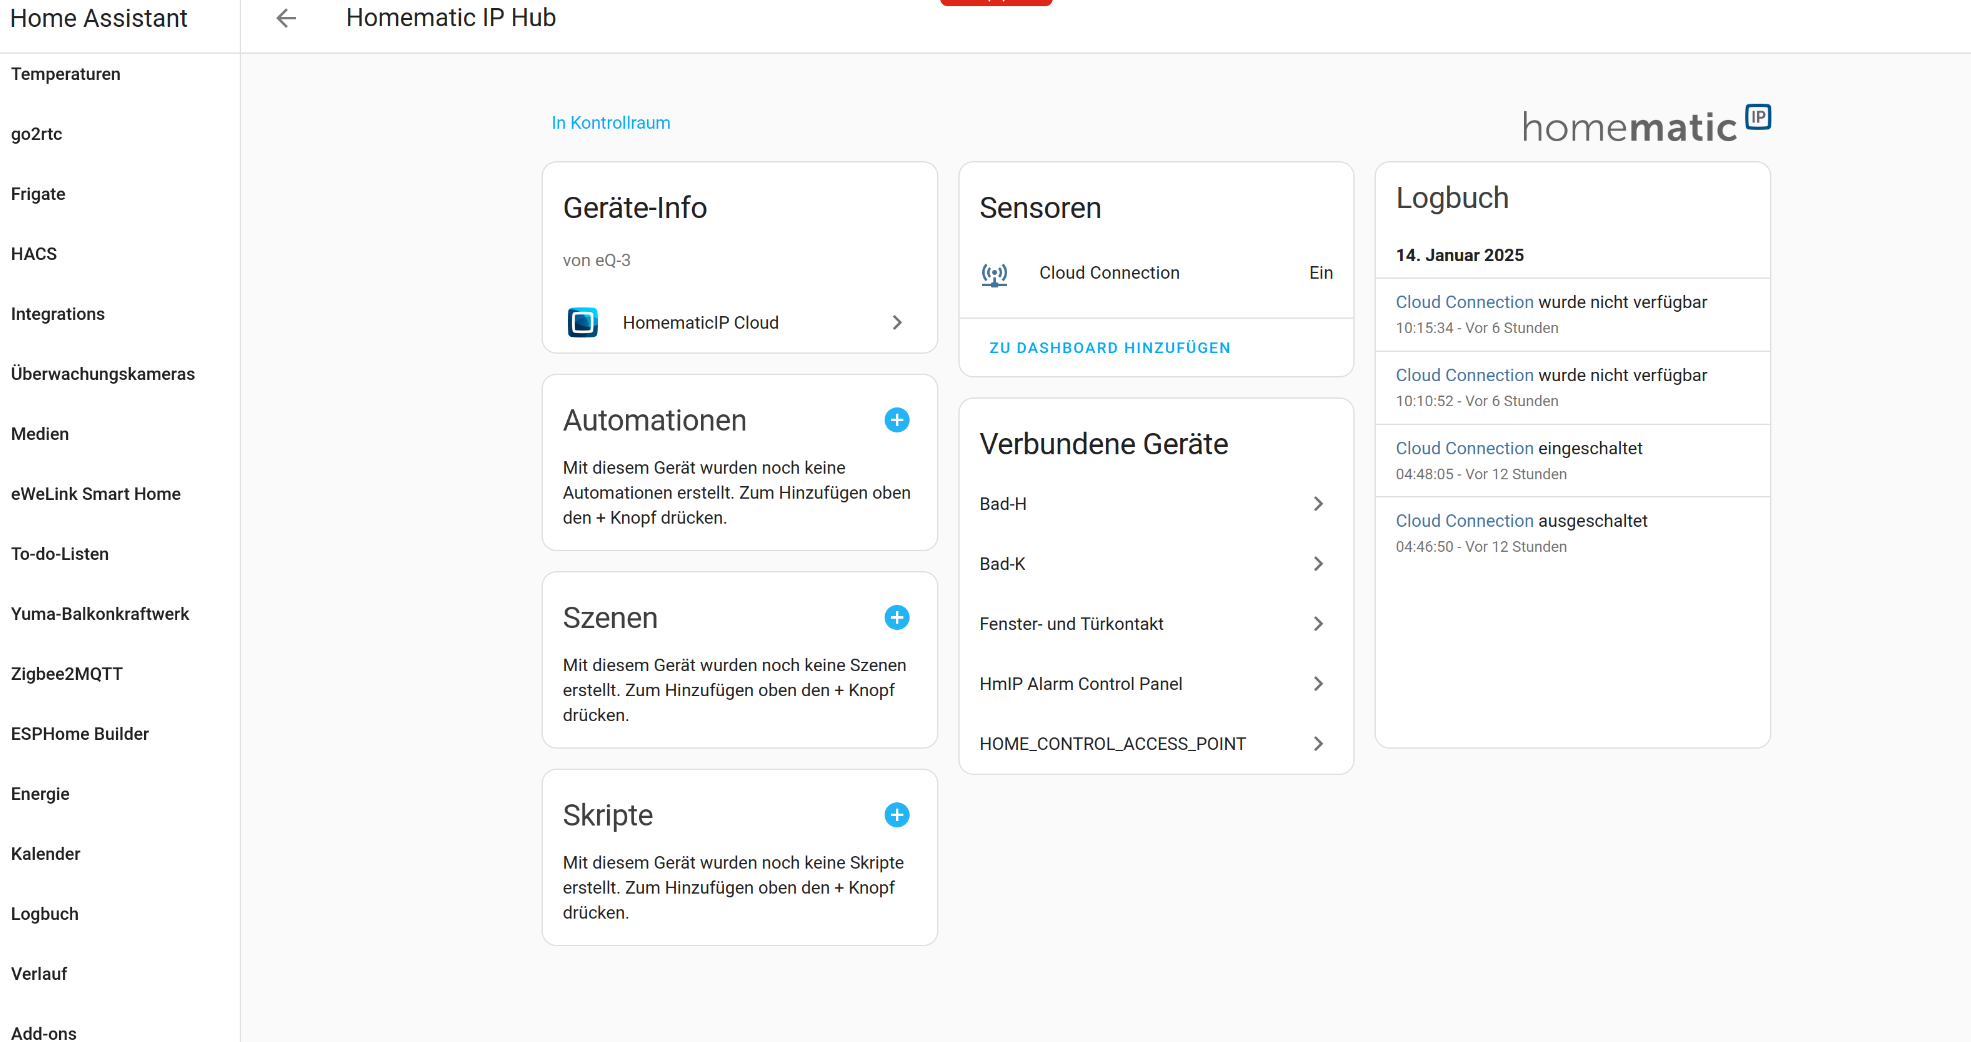Open Frigate from the sidebar
Viewport: 1971px width, 1042px height.
[x=38, y=194]
